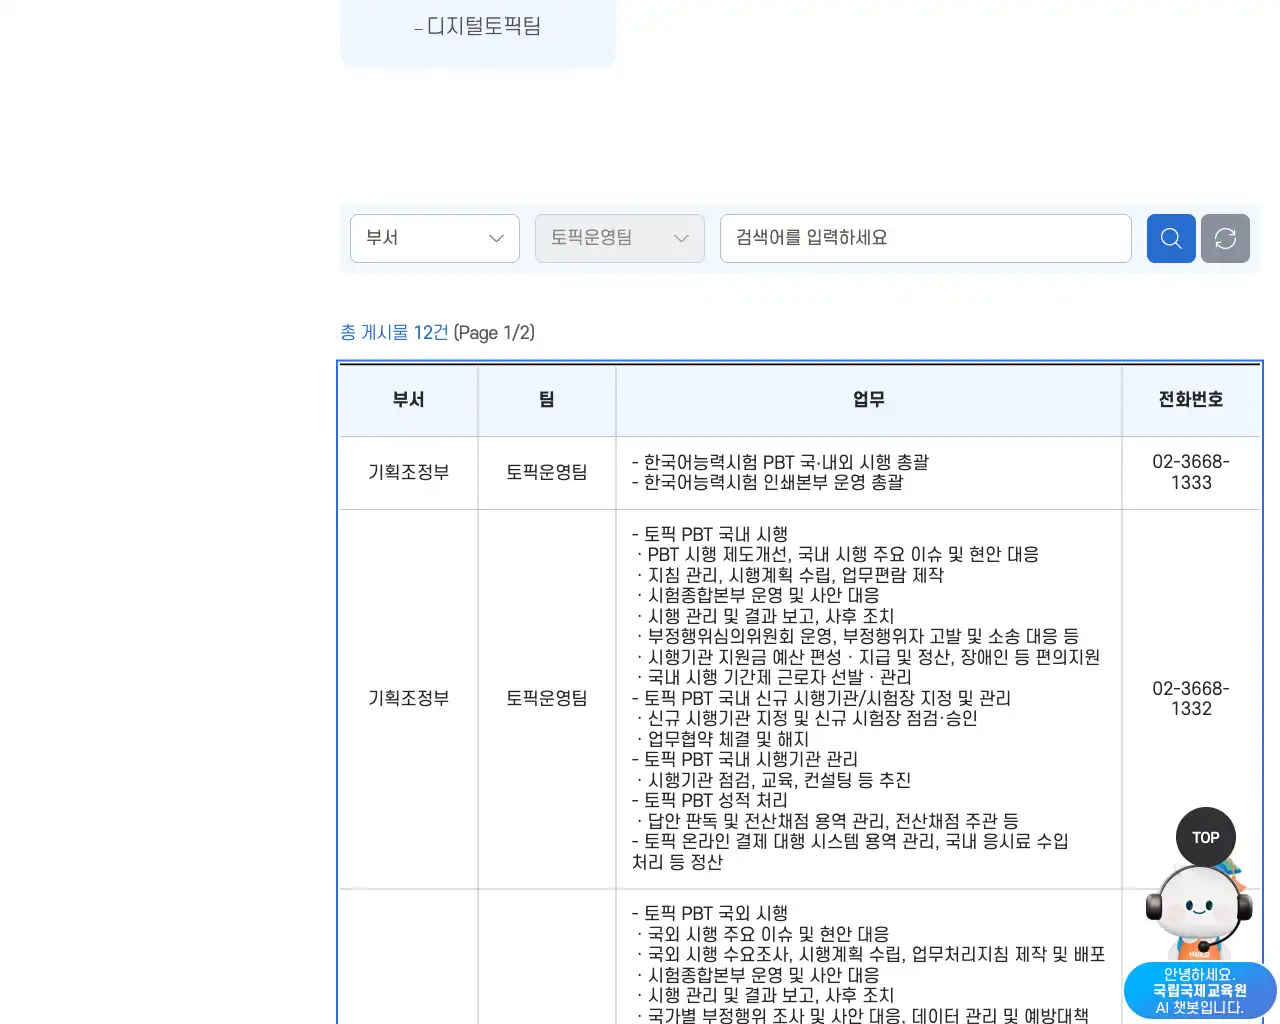Click 기획조정부 in the 02-3668-1332 row
This screenshot has height=1024, width=1280.
coord(408,698)
